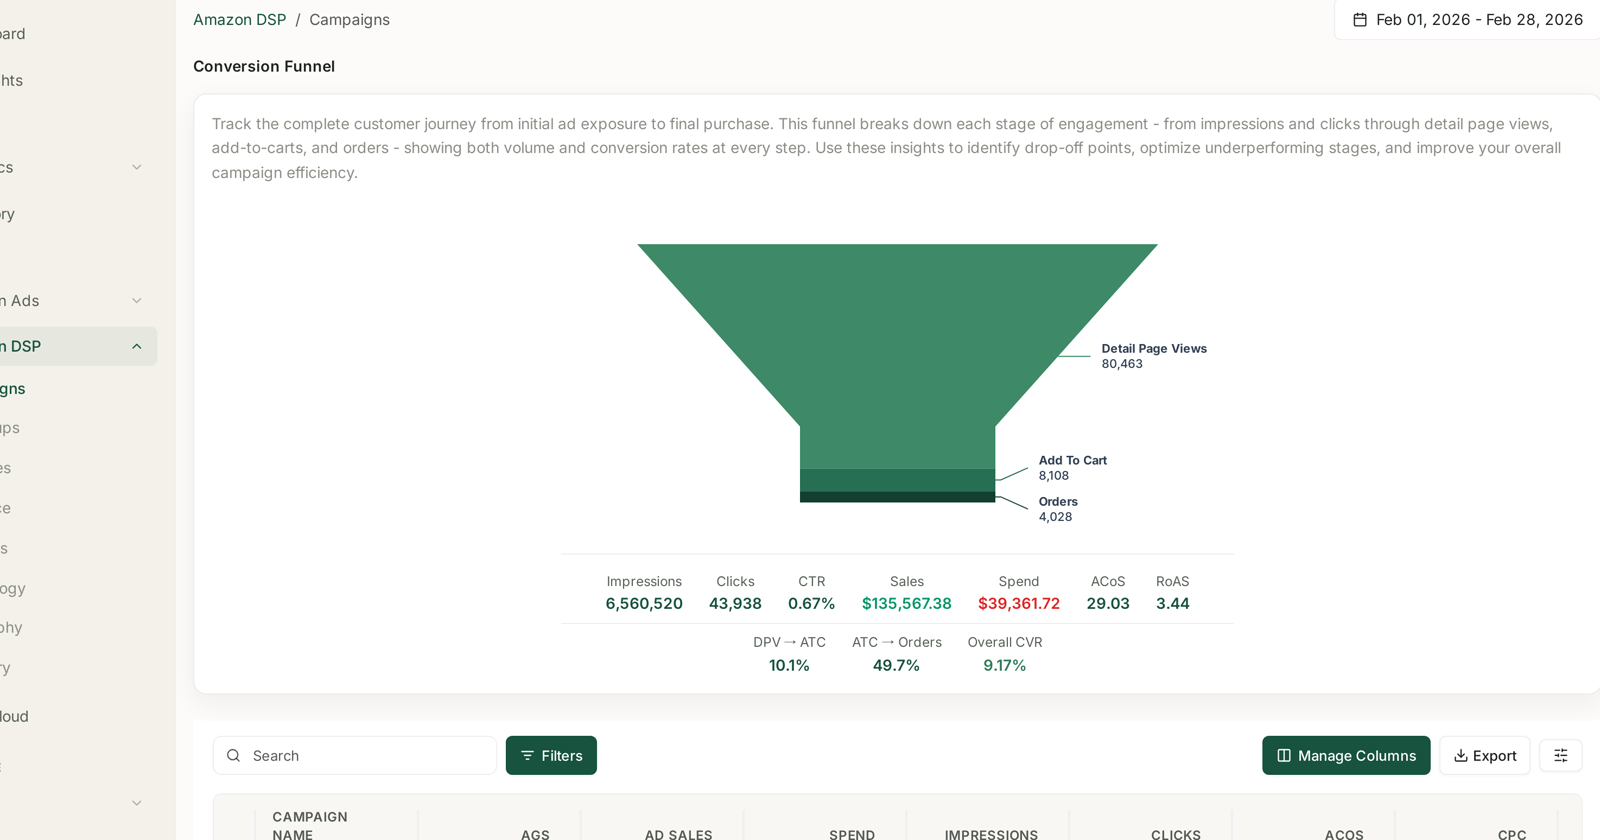Click the DPV to ATC rate 10.1%
1600x840 pixels.
coord(789,666)
